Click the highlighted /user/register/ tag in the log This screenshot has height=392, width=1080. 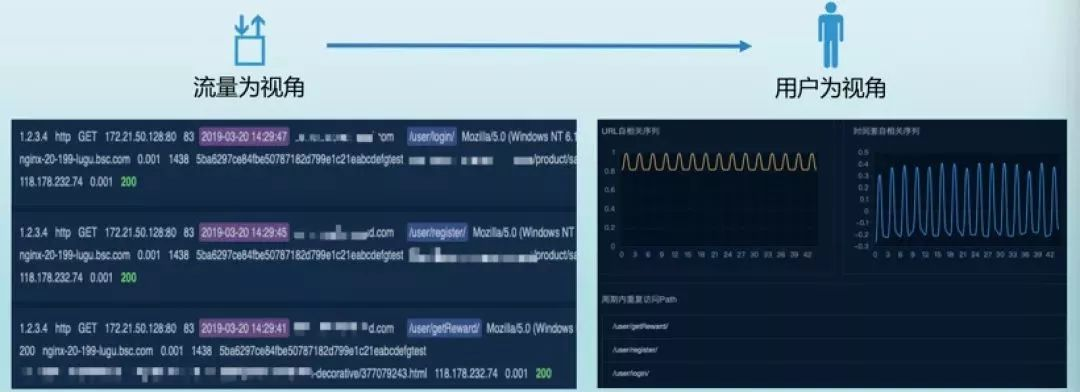[437, 232]
